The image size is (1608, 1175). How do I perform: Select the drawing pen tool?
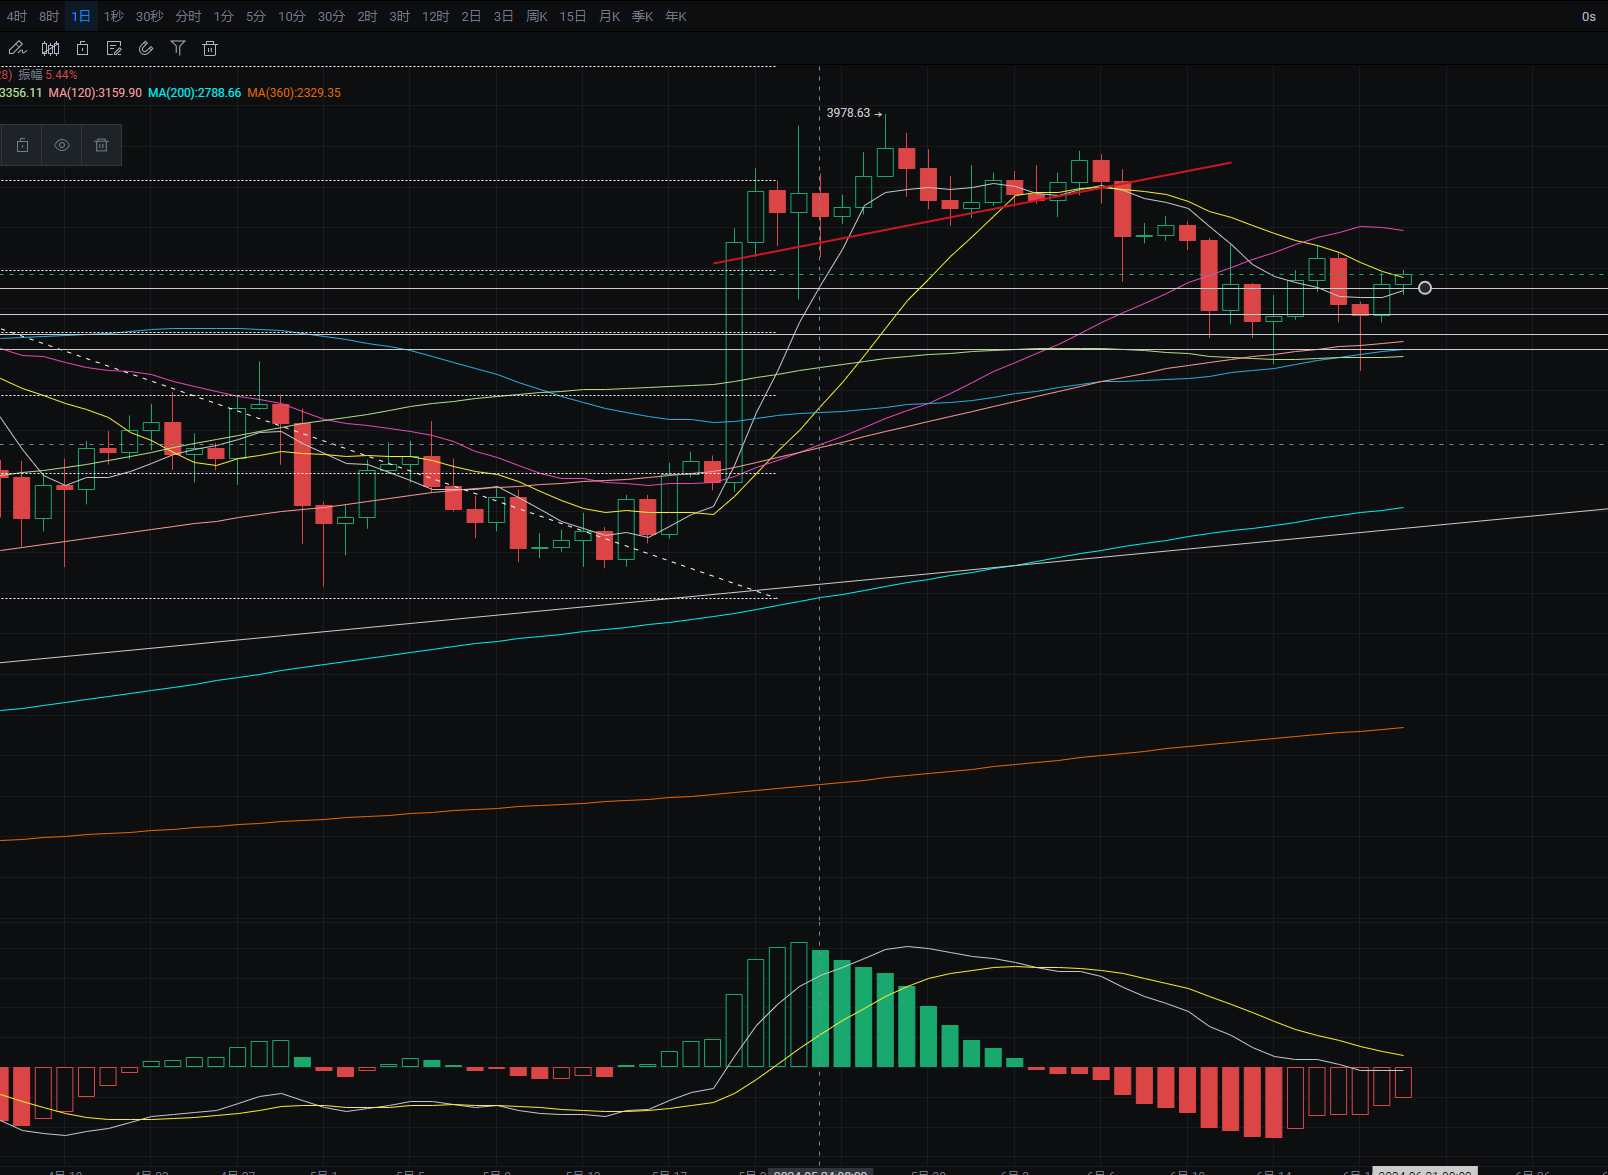17,48
